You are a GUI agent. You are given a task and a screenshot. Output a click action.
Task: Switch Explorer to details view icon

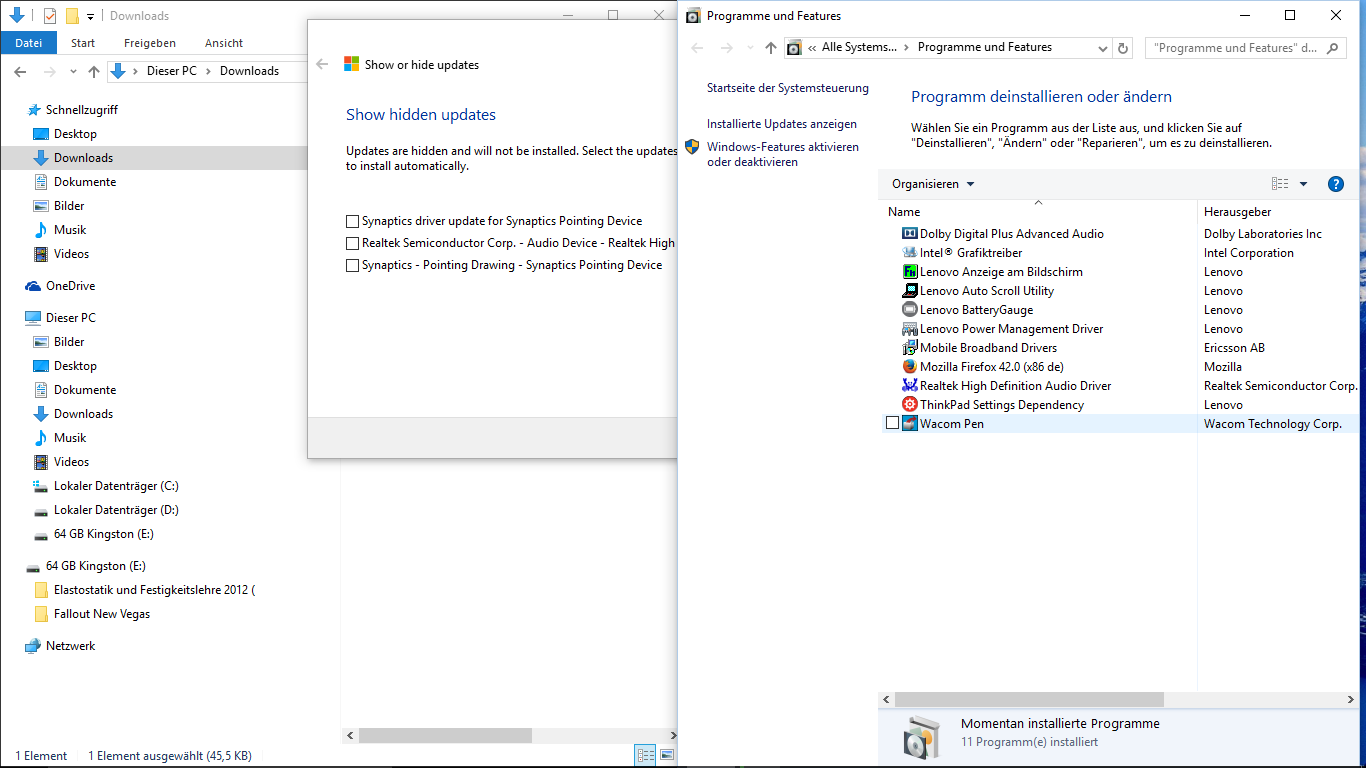[645, 755]
